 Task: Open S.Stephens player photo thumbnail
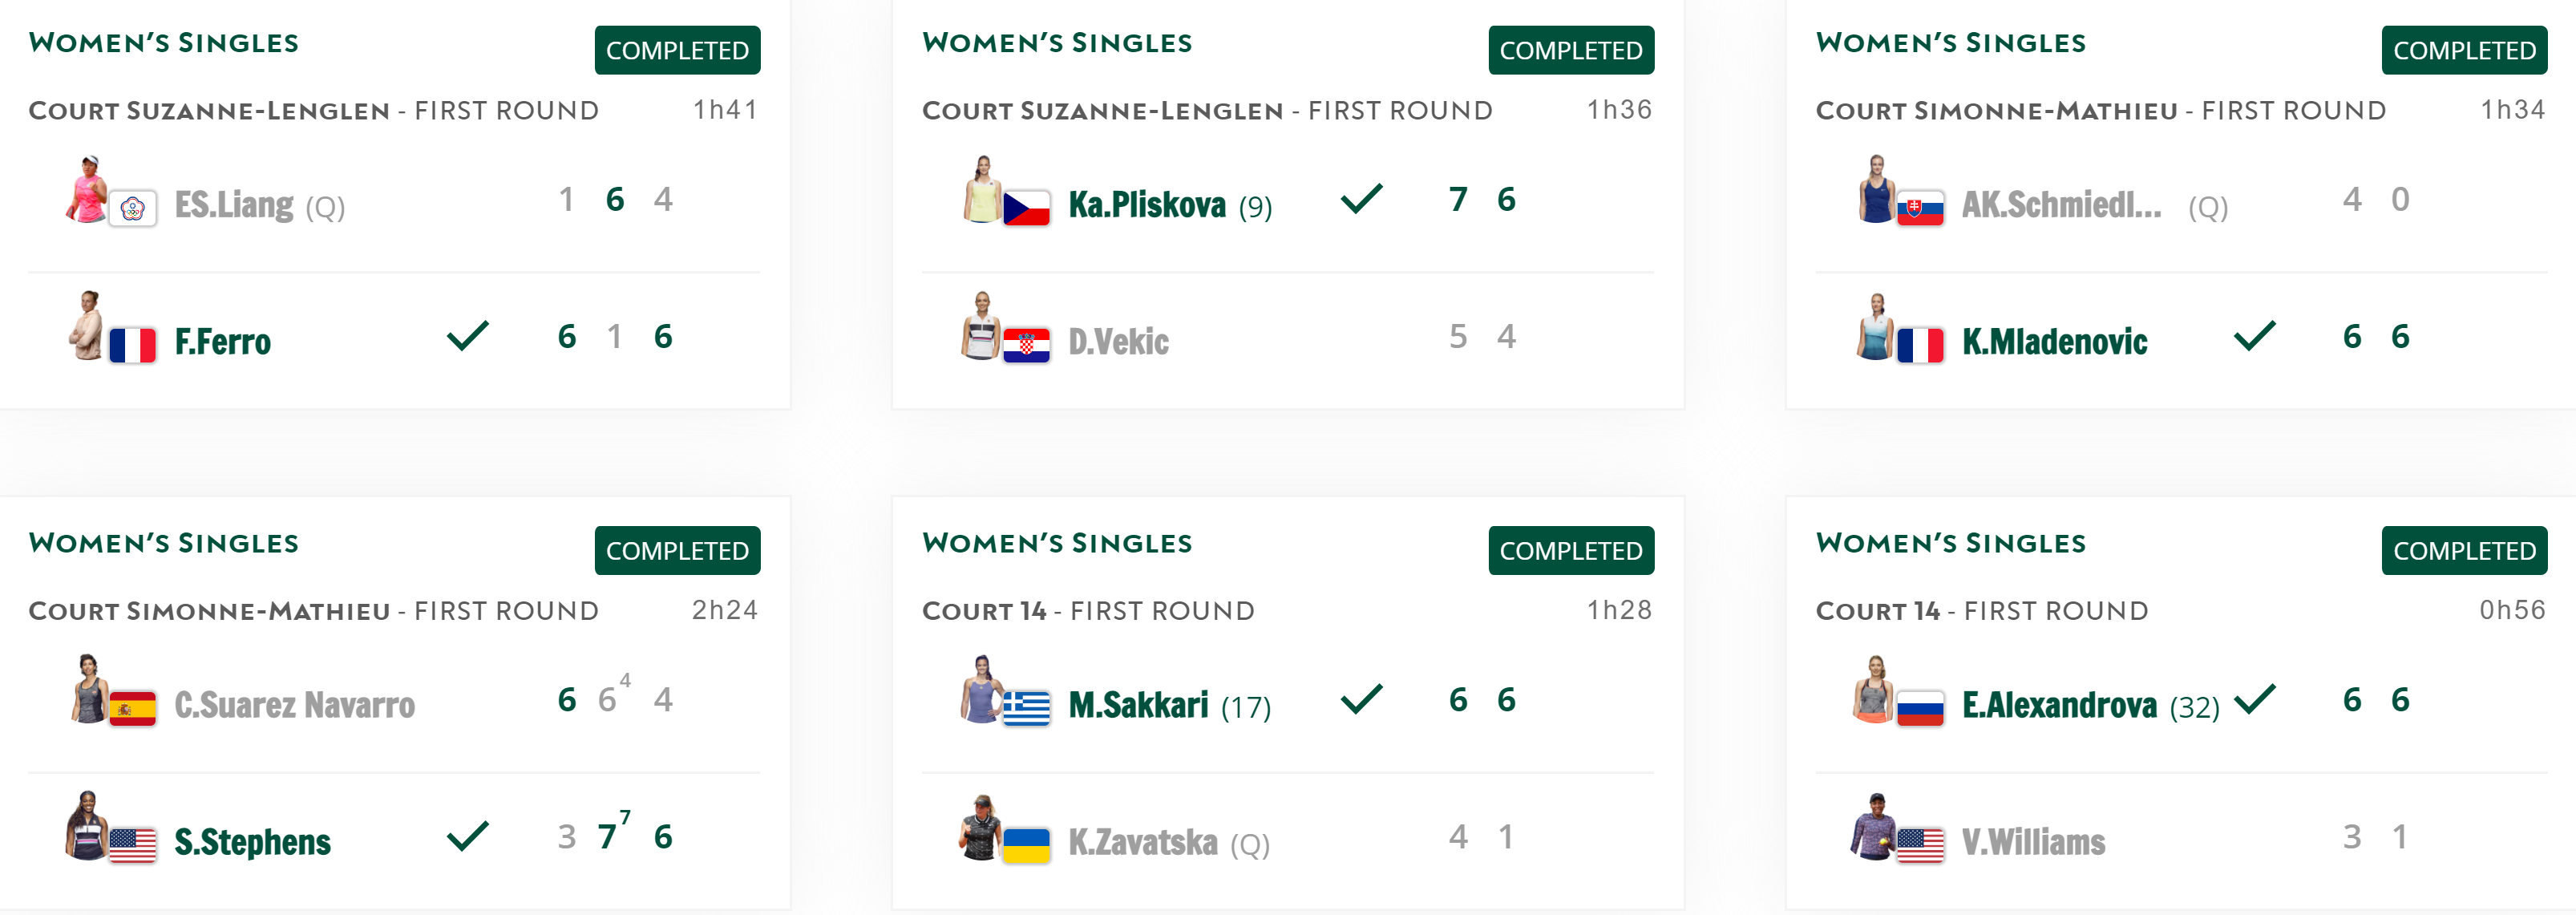click(87, 825)
